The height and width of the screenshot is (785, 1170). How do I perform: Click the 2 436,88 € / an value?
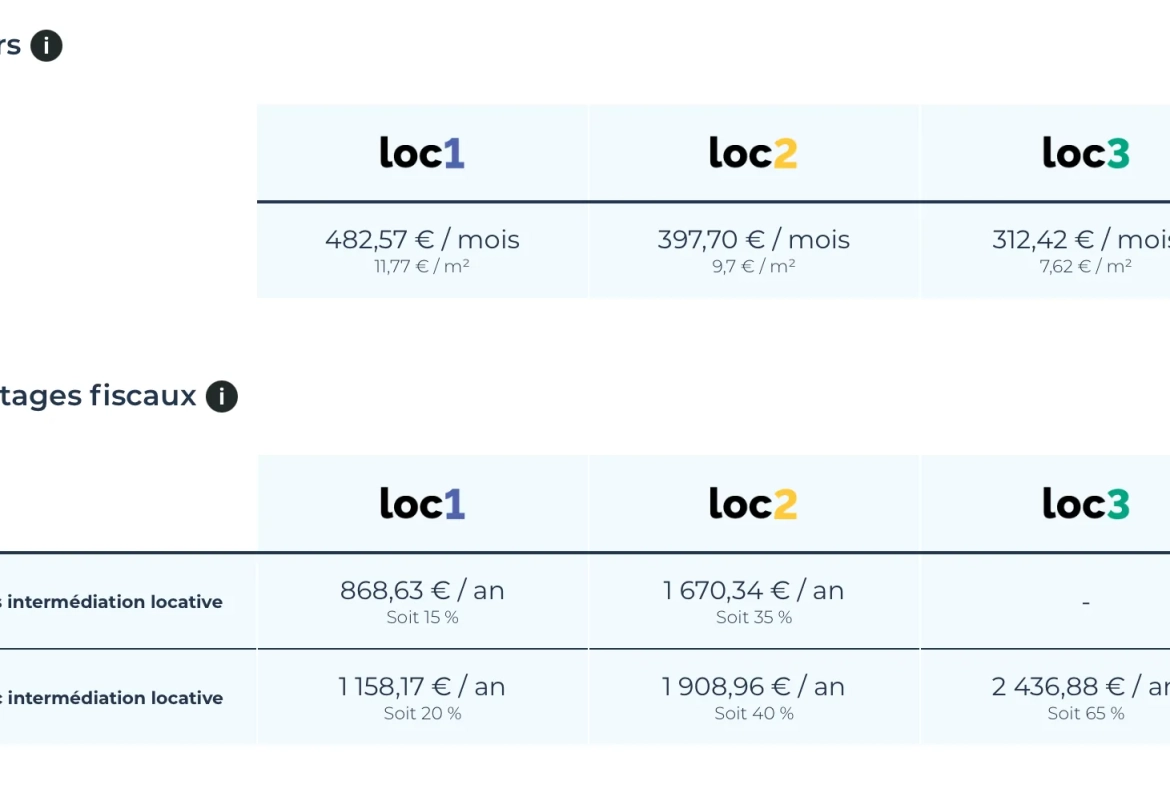coord(1080,687)
